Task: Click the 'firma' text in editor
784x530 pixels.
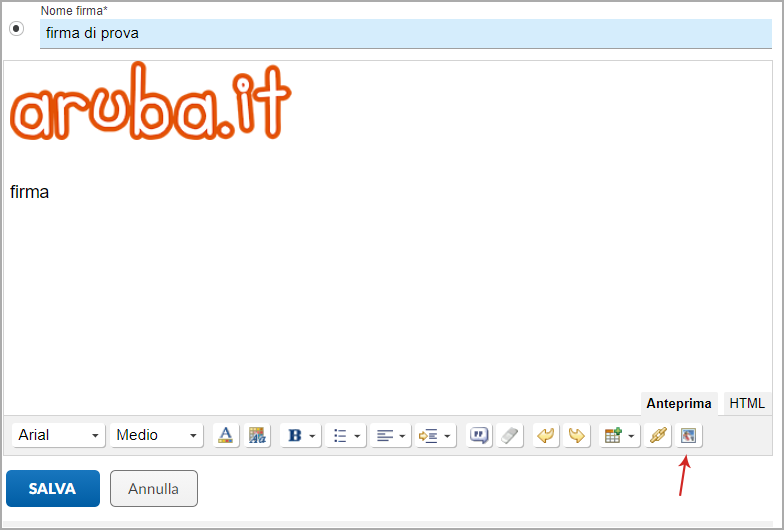Action: click(30, 192)
